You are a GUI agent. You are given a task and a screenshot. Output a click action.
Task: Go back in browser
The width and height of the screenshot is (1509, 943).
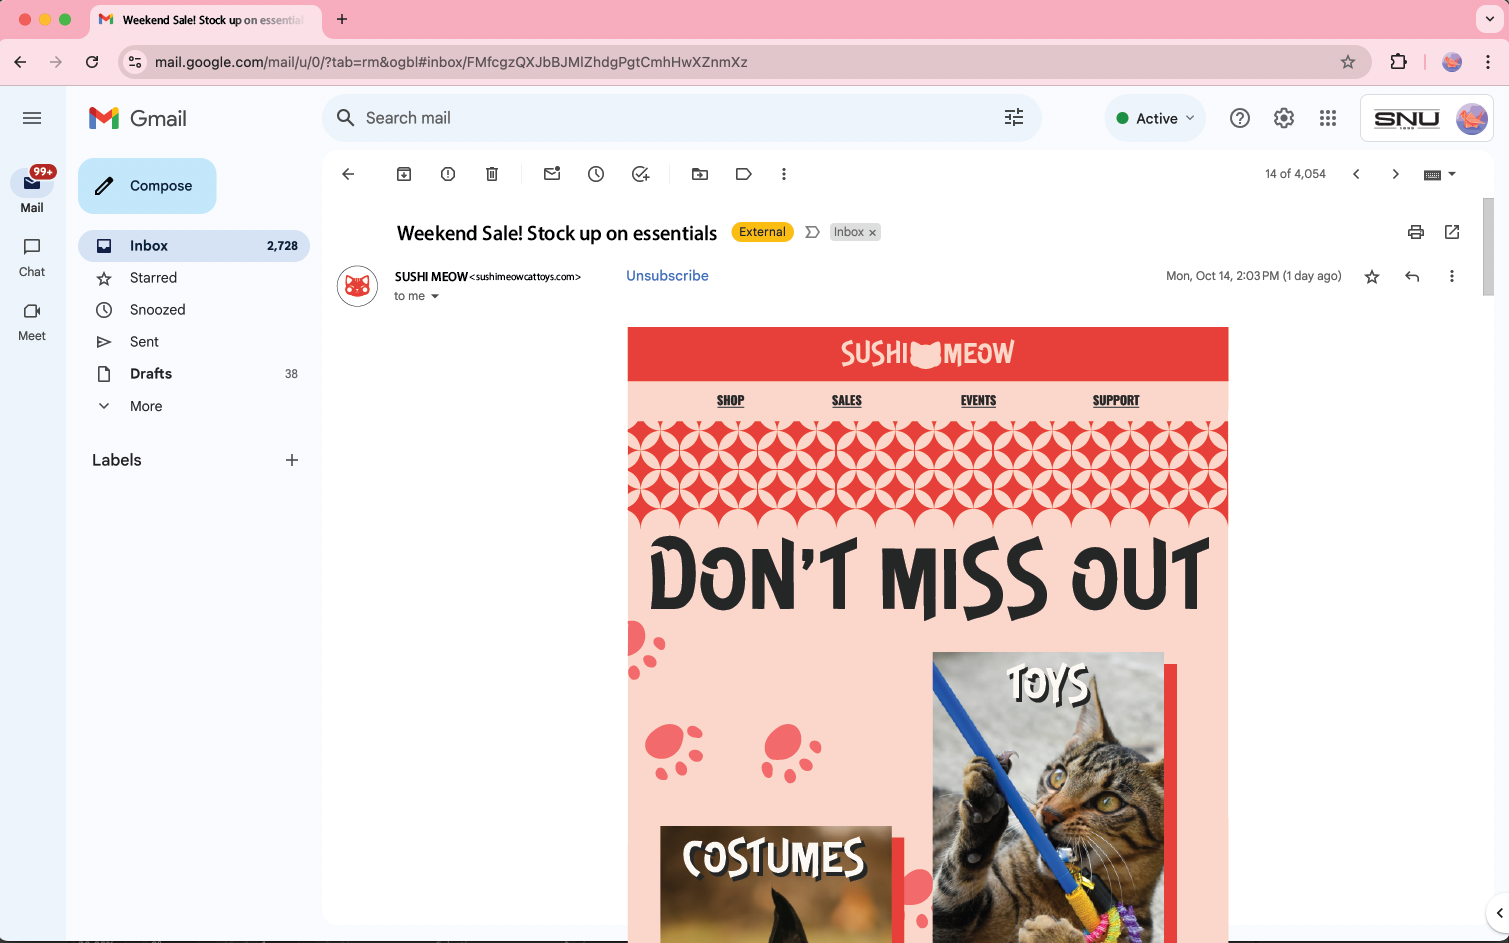[20, 62]
